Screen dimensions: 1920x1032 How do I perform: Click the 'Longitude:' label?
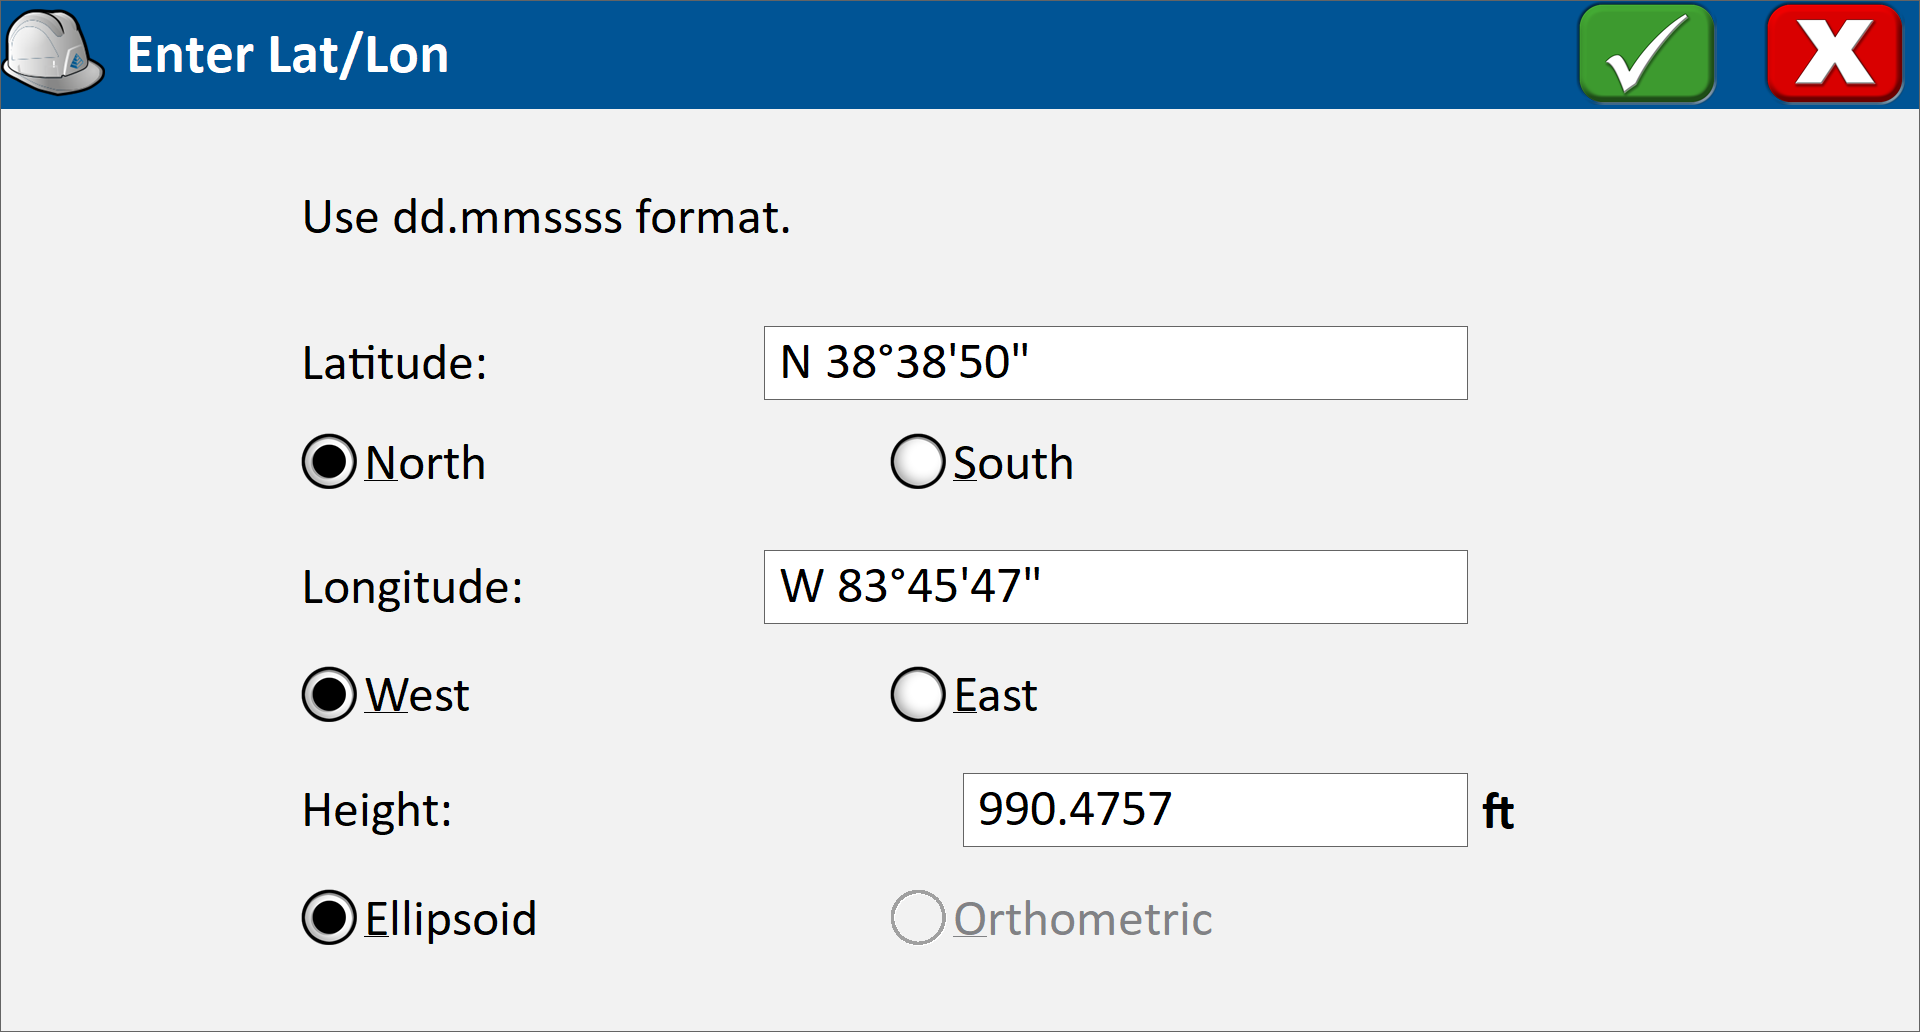coord(413,587)
